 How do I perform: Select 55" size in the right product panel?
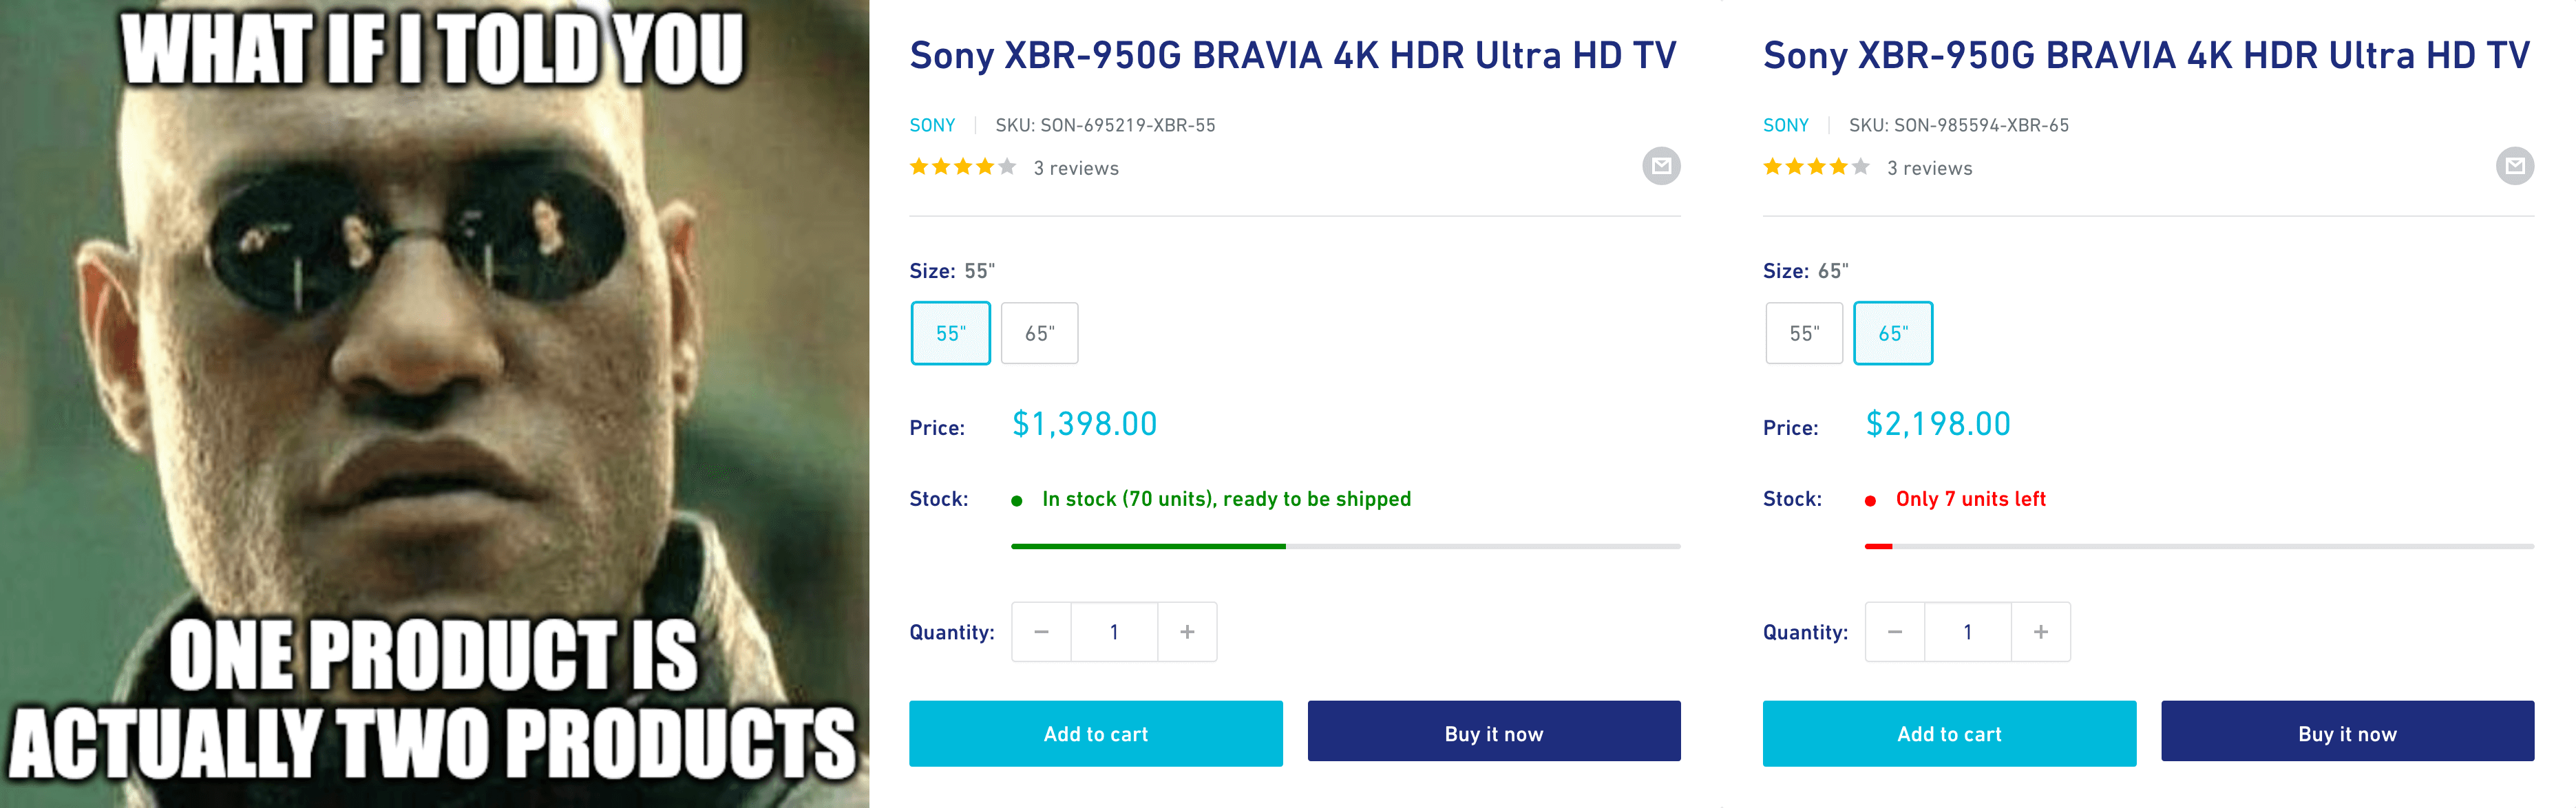click(x=1804, y=333)
